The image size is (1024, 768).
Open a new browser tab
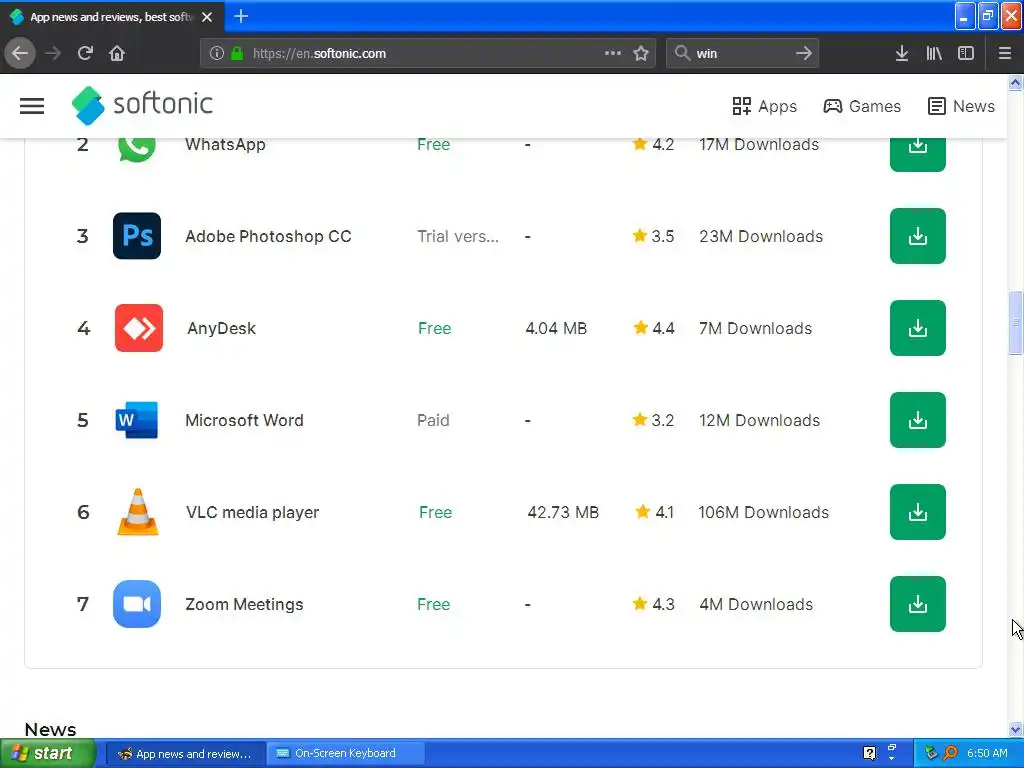[241, 16]
